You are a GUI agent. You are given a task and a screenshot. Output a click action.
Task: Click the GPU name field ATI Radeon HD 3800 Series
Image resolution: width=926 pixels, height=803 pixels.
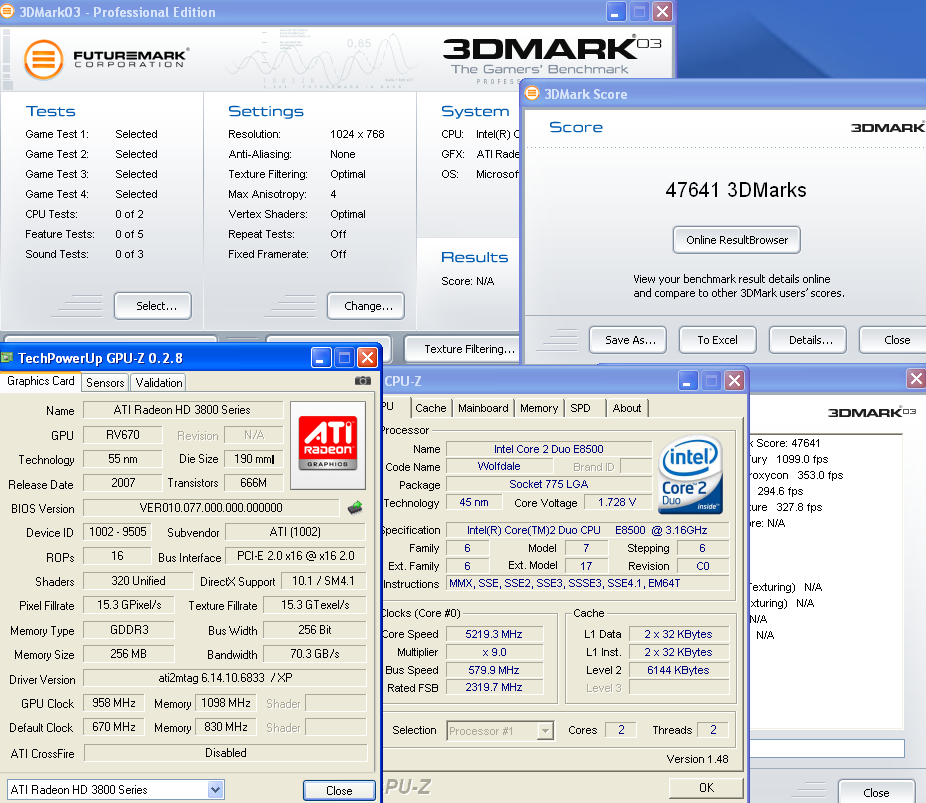pyautogui.click(x=182, y=410)
